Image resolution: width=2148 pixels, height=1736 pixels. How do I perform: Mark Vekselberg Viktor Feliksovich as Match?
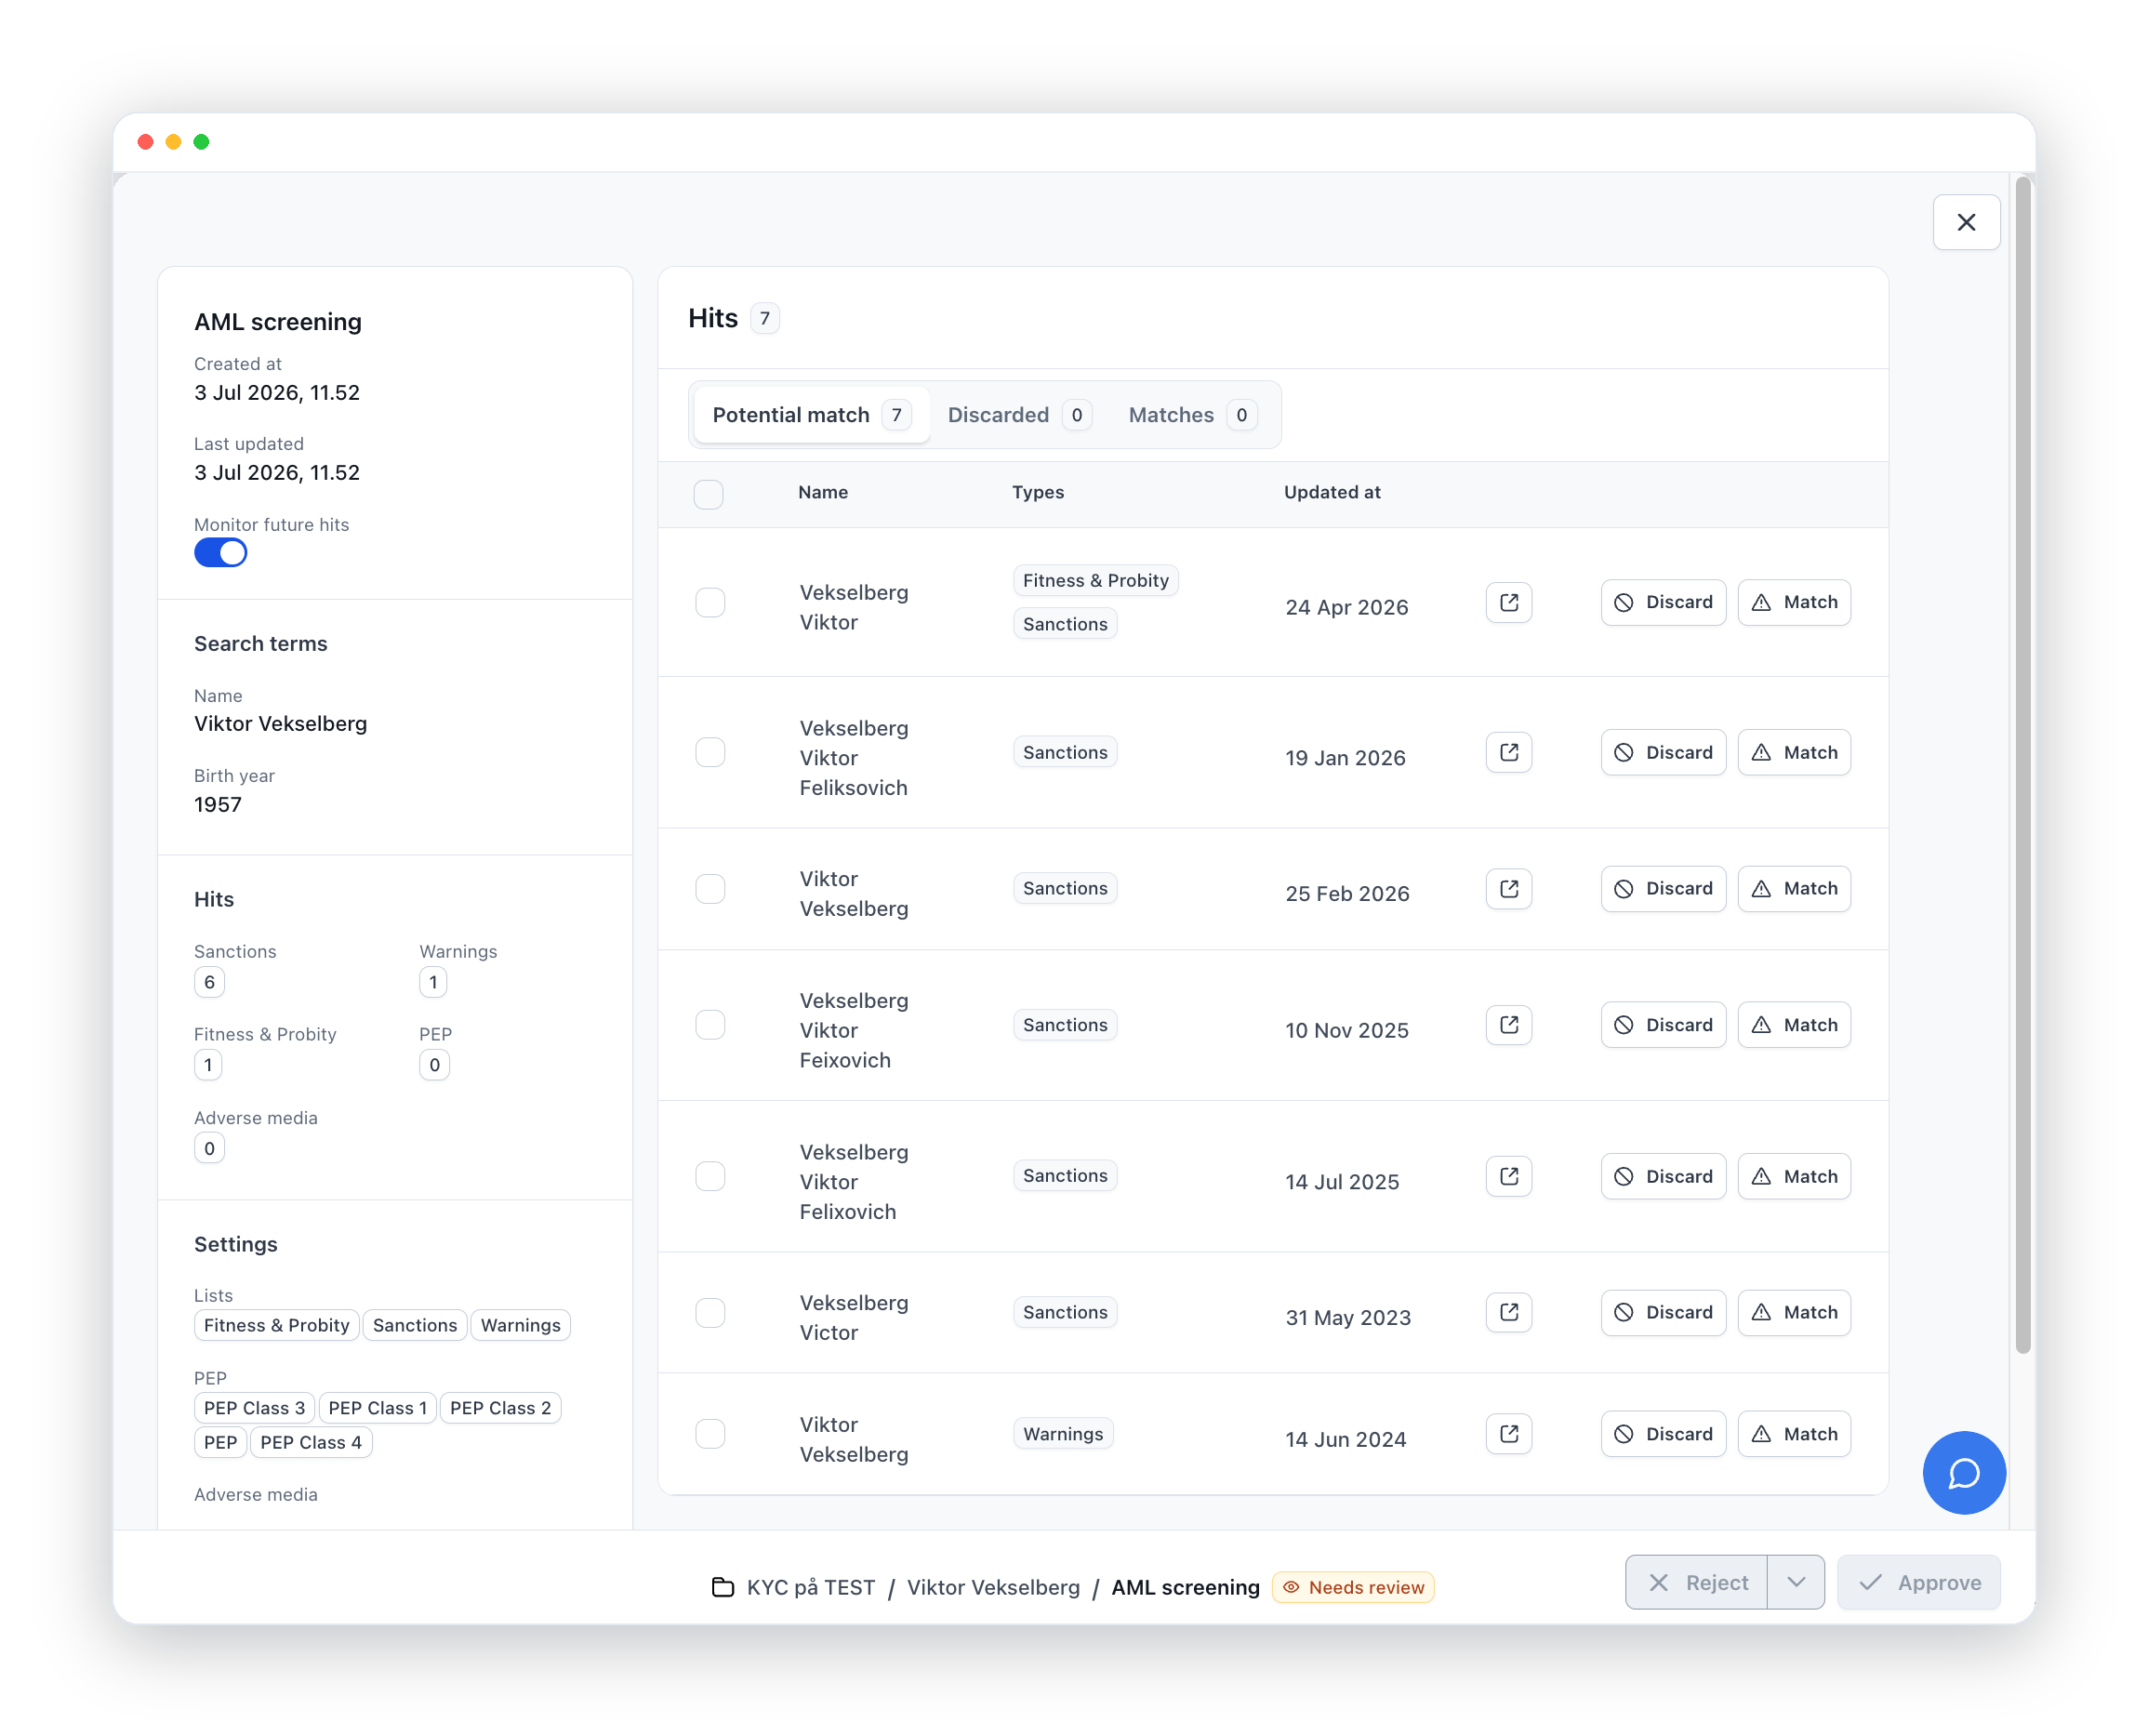[1793, 752]
